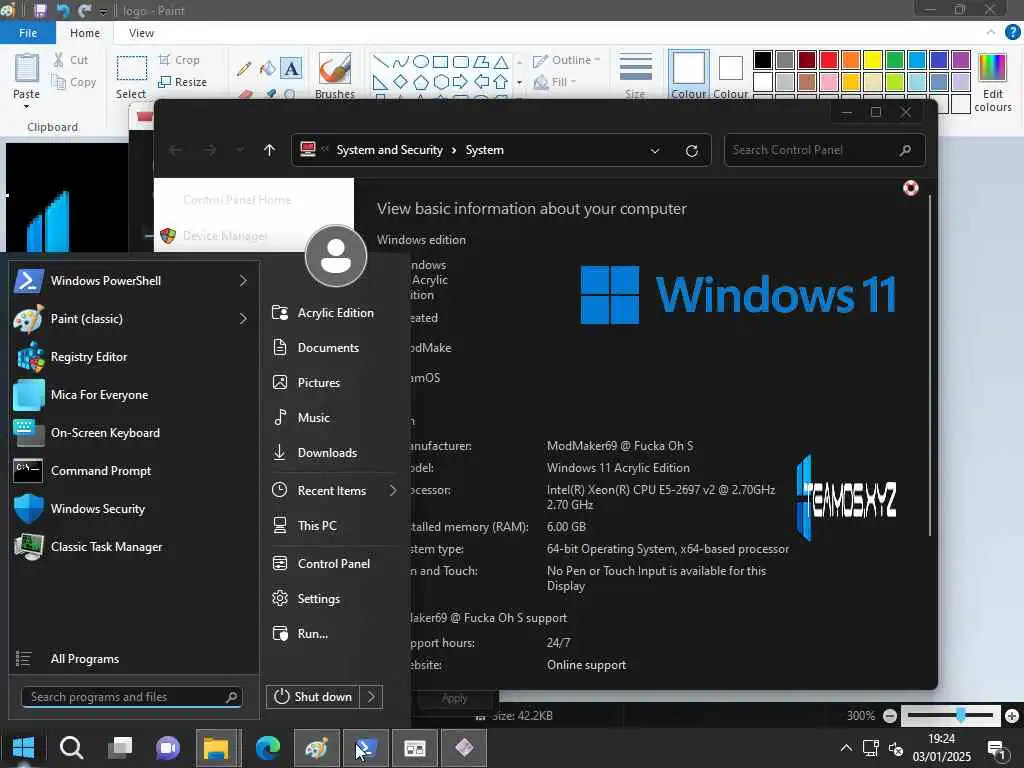Select the red colour swatch in Paint
This screenshot has width=1024, height=768.
click(x=829, y=60)
